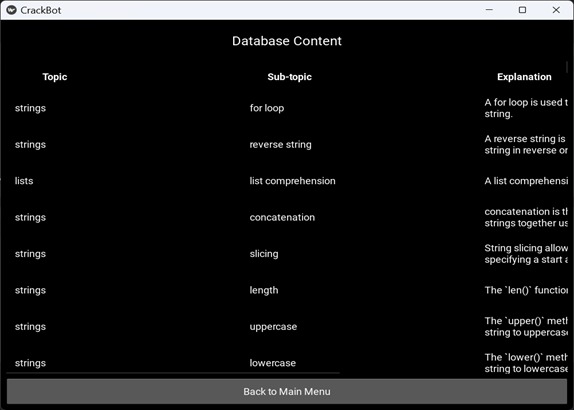The width and height of the screenshot is (574, 410).
Task: Click the Back to Main Menu button
Action: 287,391
